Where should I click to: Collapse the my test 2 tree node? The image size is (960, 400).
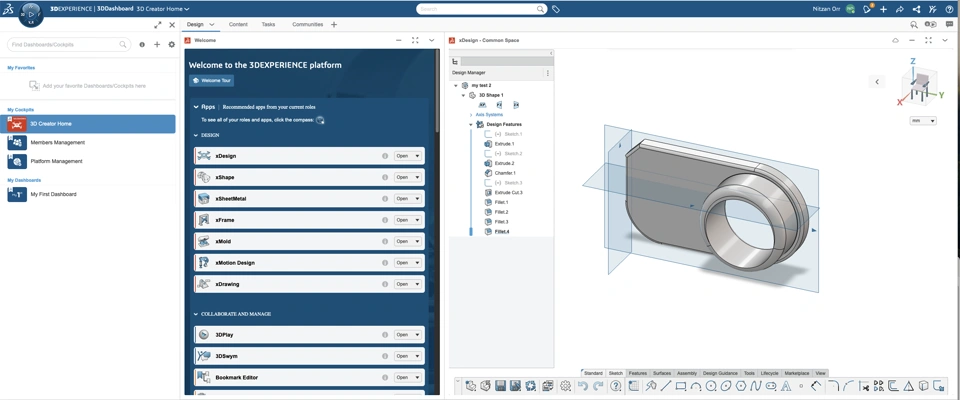[456, 86]
